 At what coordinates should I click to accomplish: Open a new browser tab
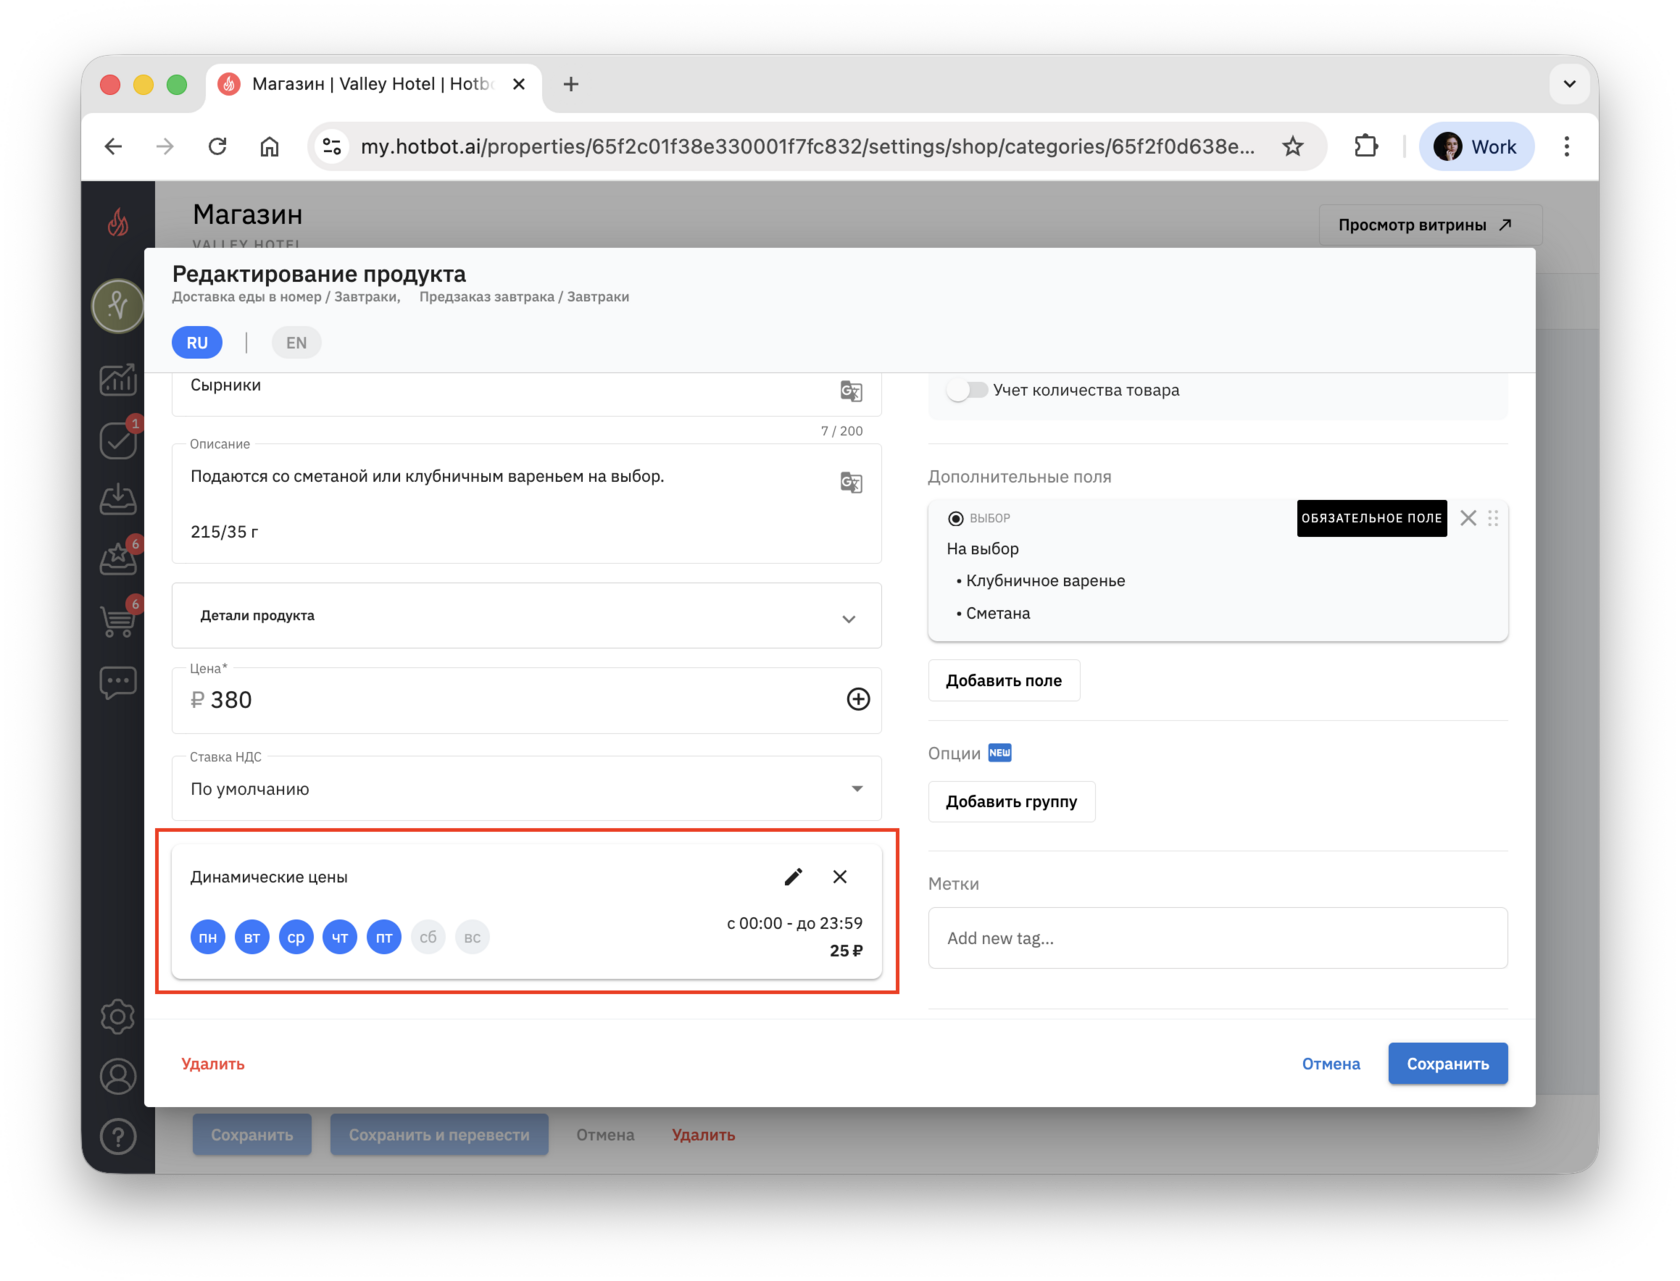571,84
